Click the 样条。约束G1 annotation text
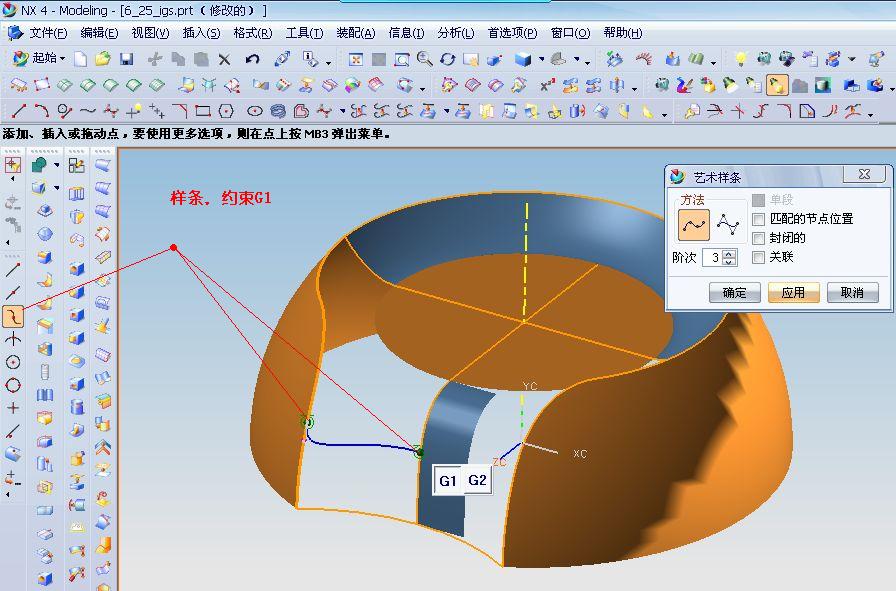 pyautogui.click(x=221, y=198)
